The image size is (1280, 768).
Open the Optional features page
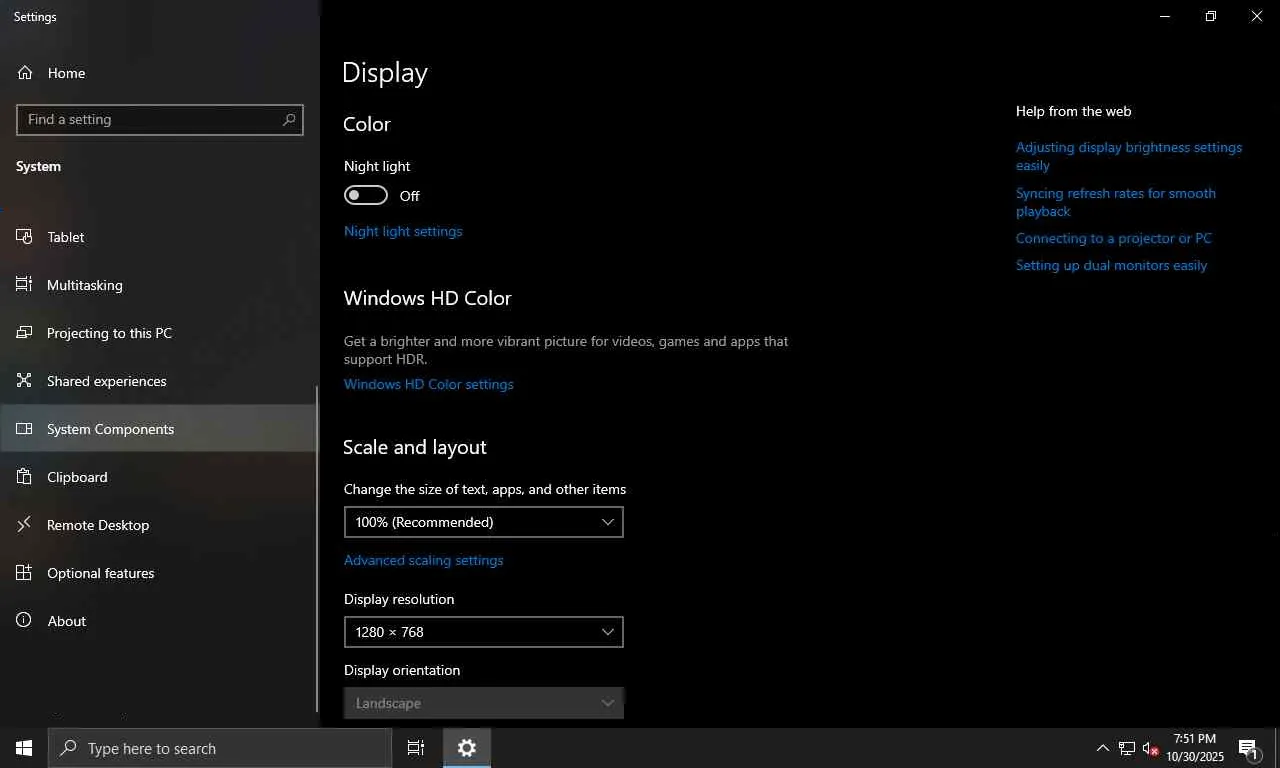pyautogui.click(x=158, y=573)
